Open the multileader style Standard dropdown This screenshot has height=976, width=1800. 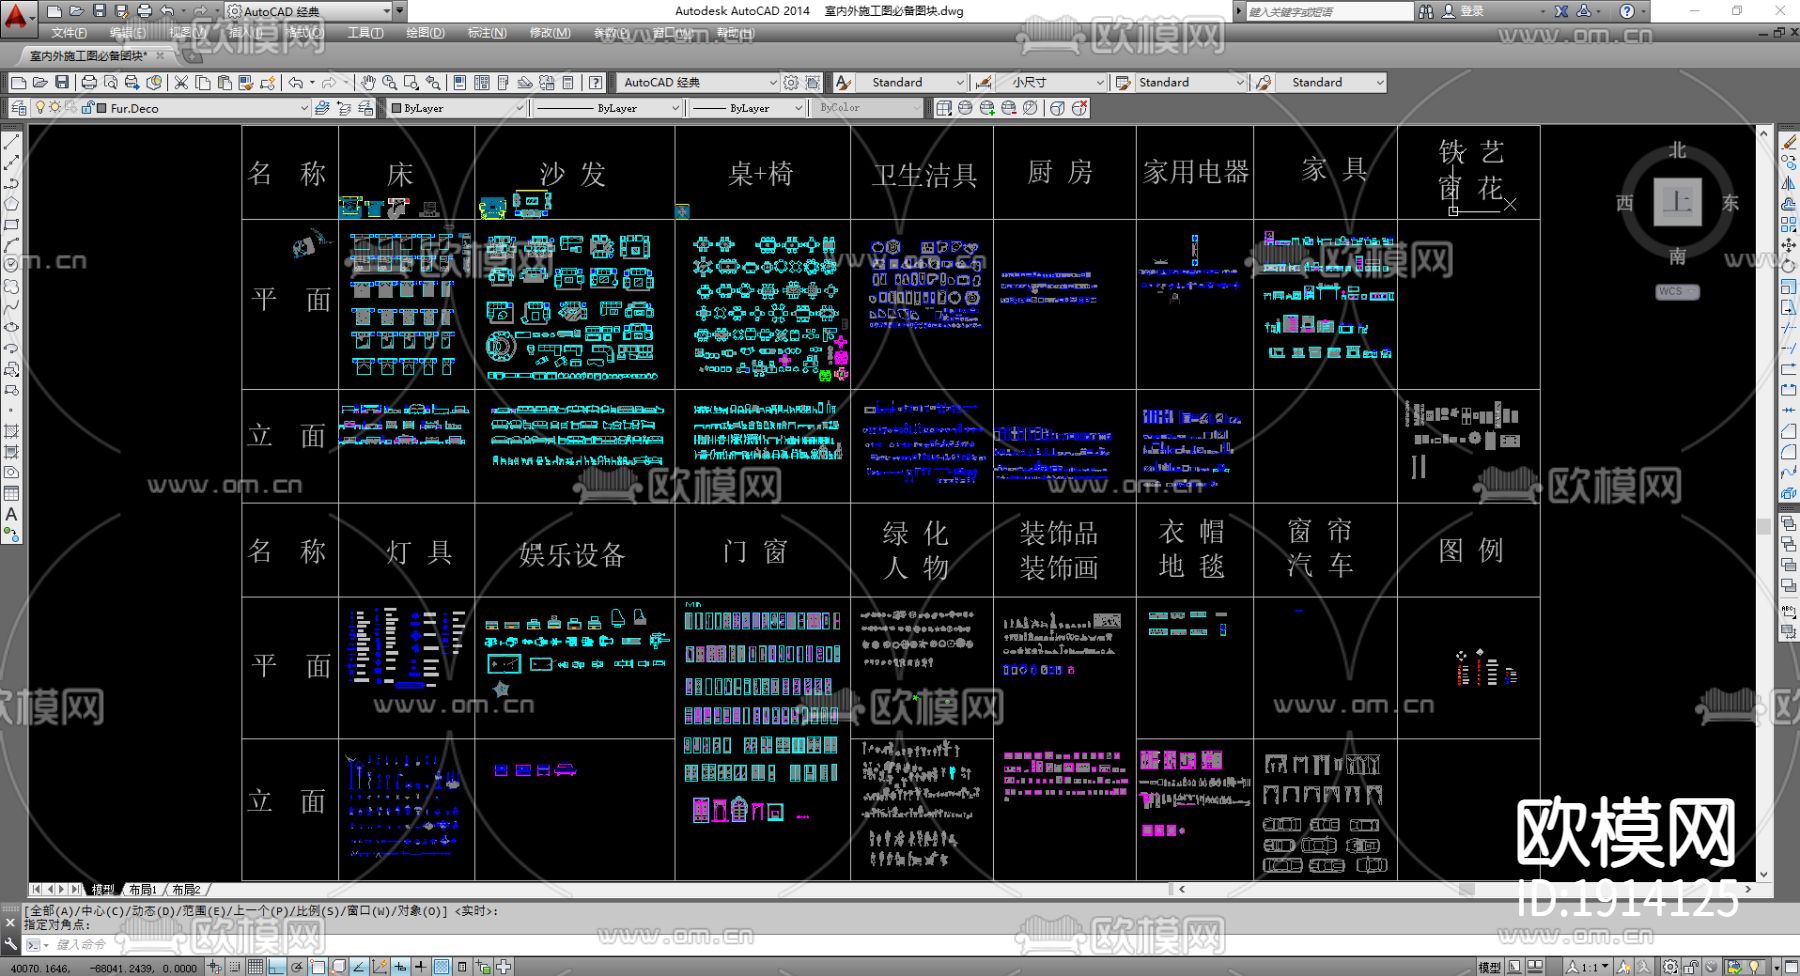point(1332,82)
